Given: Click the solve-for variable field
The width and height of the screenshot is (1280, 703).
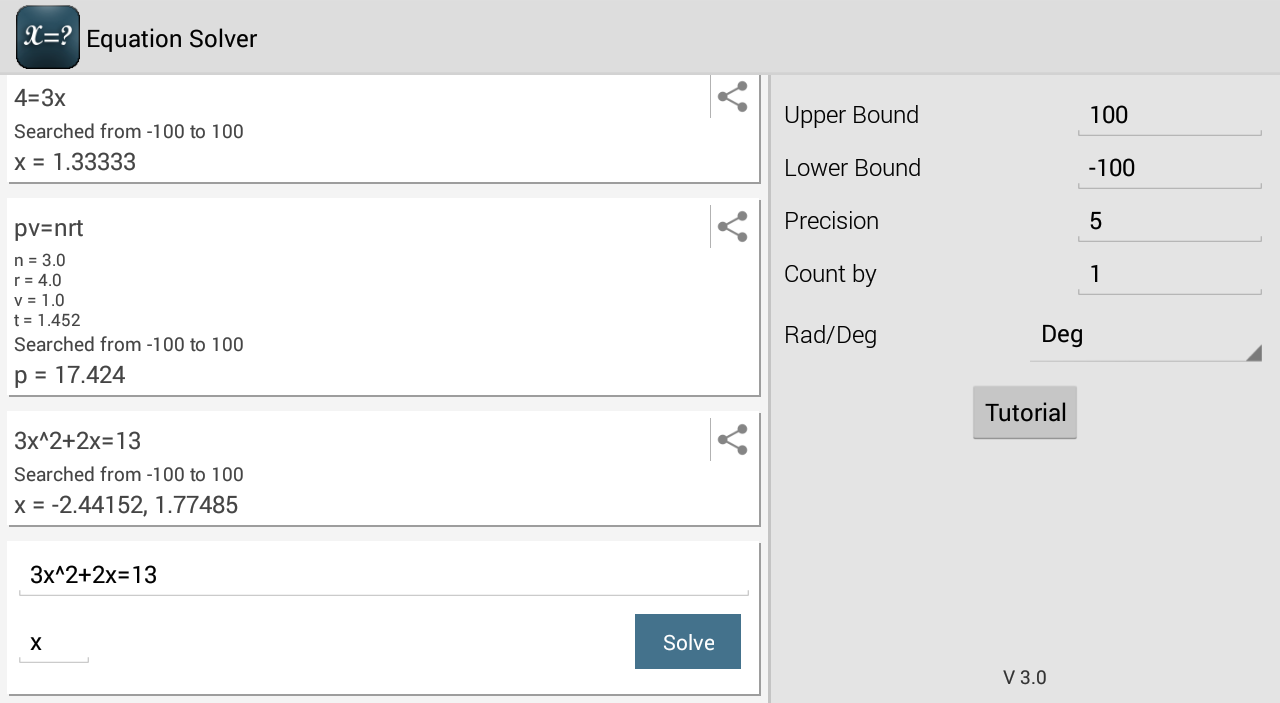Looking at the screenshot, I should pyautogui.click(x=54, y=643).
